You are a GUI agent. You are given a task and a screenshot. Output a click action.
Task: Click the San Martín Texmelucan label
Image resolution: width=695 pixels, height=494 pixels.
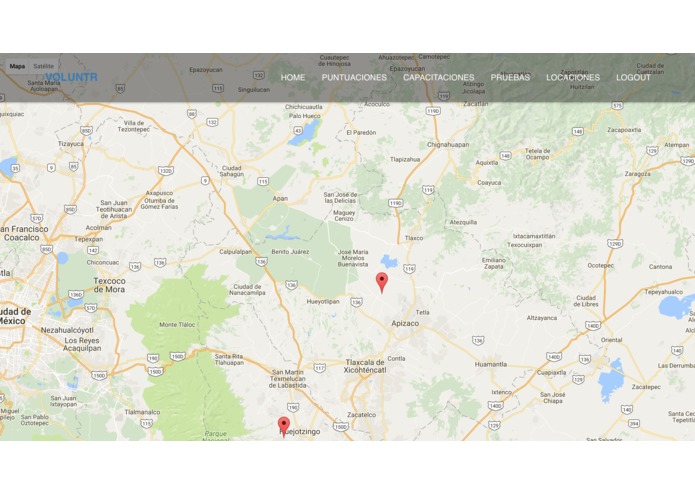[x=288, y=379]
